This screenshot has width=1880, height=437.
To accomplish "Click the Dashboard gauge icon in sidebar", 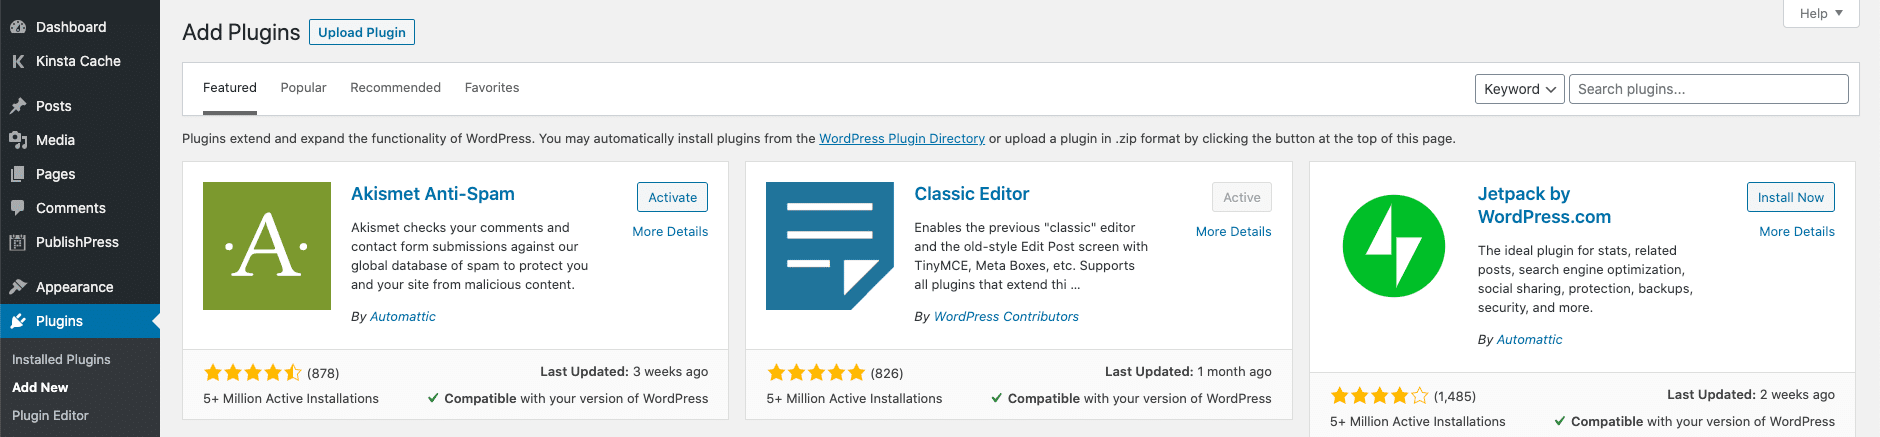I will point(18,27).
